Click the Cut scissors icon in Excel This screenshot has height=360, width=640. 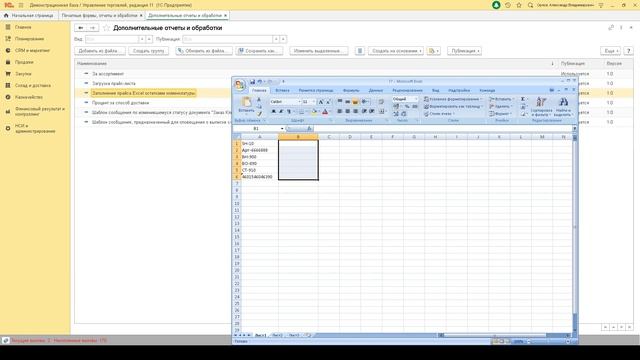[x=259, y=100]
